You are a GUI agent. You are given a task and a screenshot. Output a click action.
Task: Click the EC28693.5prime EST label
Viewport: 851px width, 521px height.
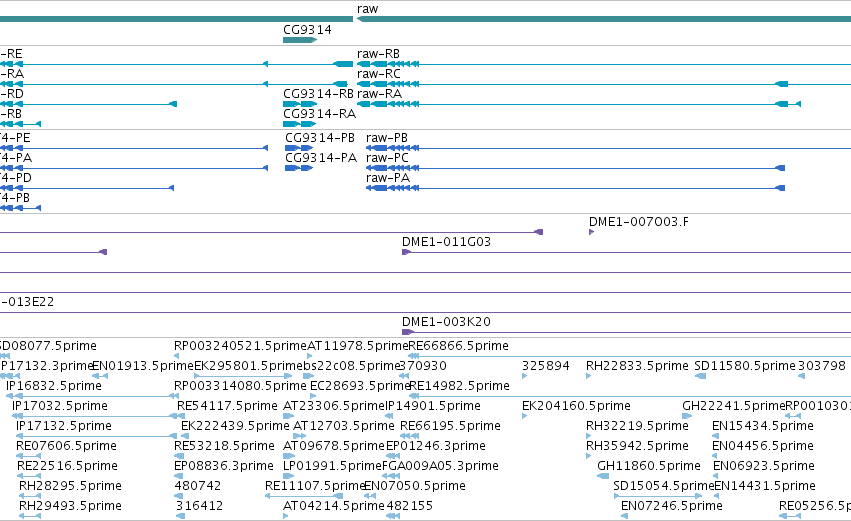tap(360, 386)
